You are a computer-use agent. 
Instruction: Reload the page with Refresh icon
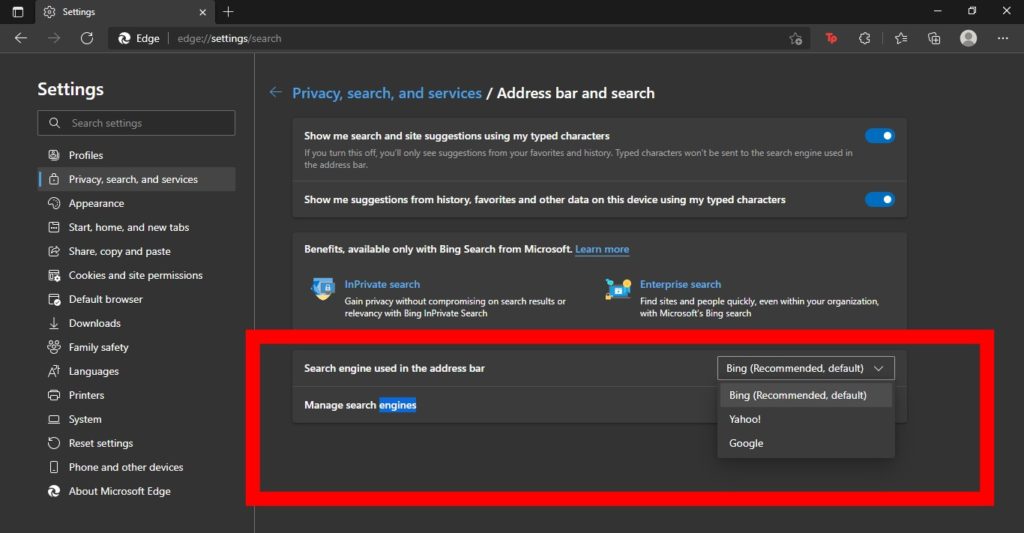point(87,39)
